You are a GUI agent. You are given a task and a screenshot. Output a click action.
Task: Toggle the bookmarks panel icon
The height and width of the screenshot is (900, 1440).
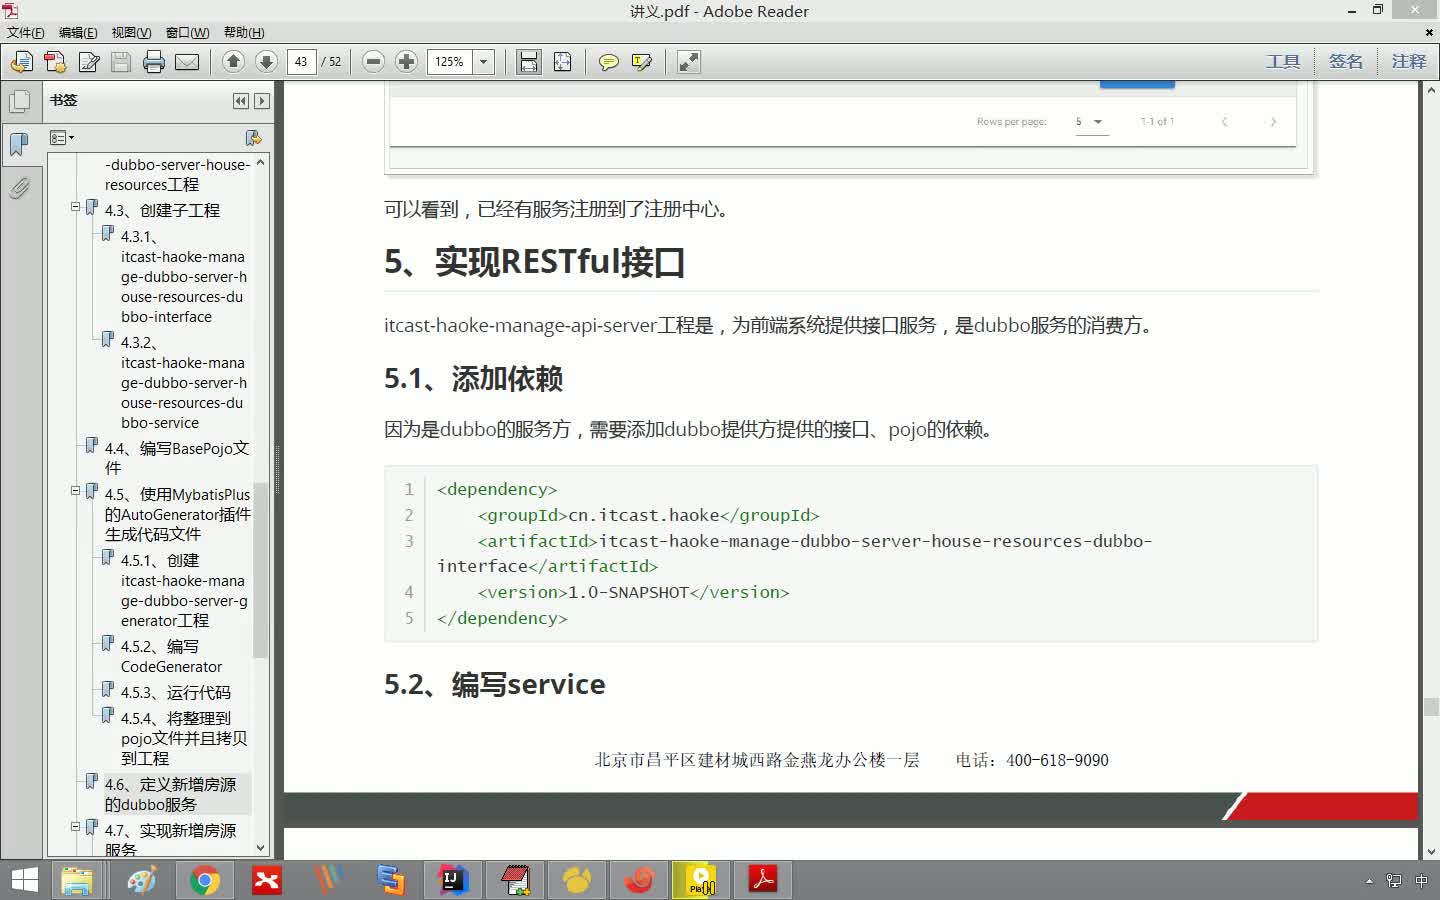tap(19, 144)
